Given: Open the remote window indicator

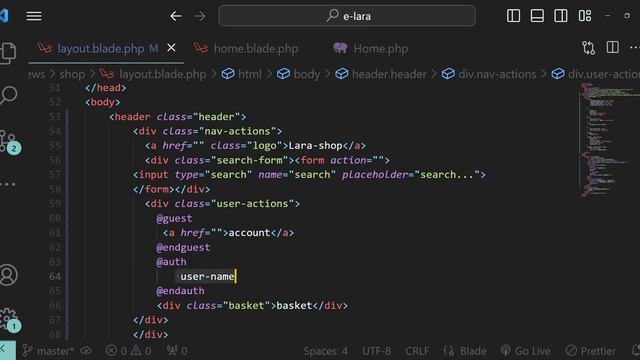Looking at the screenshot, I should pos(7,350).
